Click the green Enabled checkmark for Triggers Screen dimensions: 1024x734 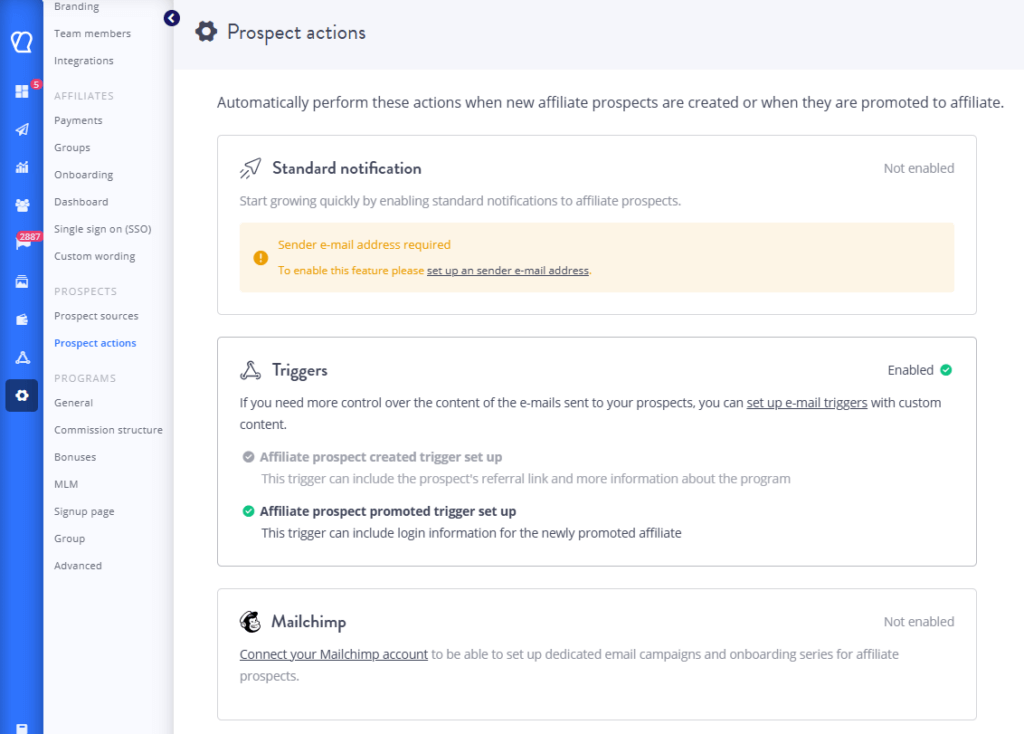coord(946,370)
